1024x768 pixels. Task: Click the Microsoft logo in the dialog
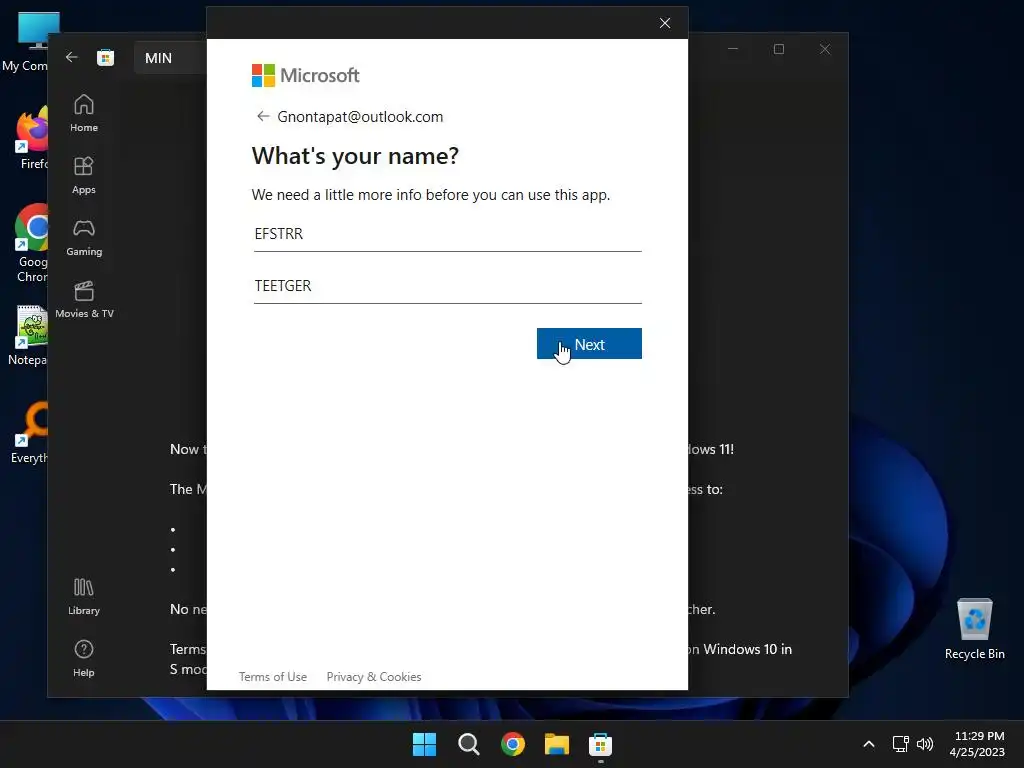pyautogui.click(x=305, y=76)
